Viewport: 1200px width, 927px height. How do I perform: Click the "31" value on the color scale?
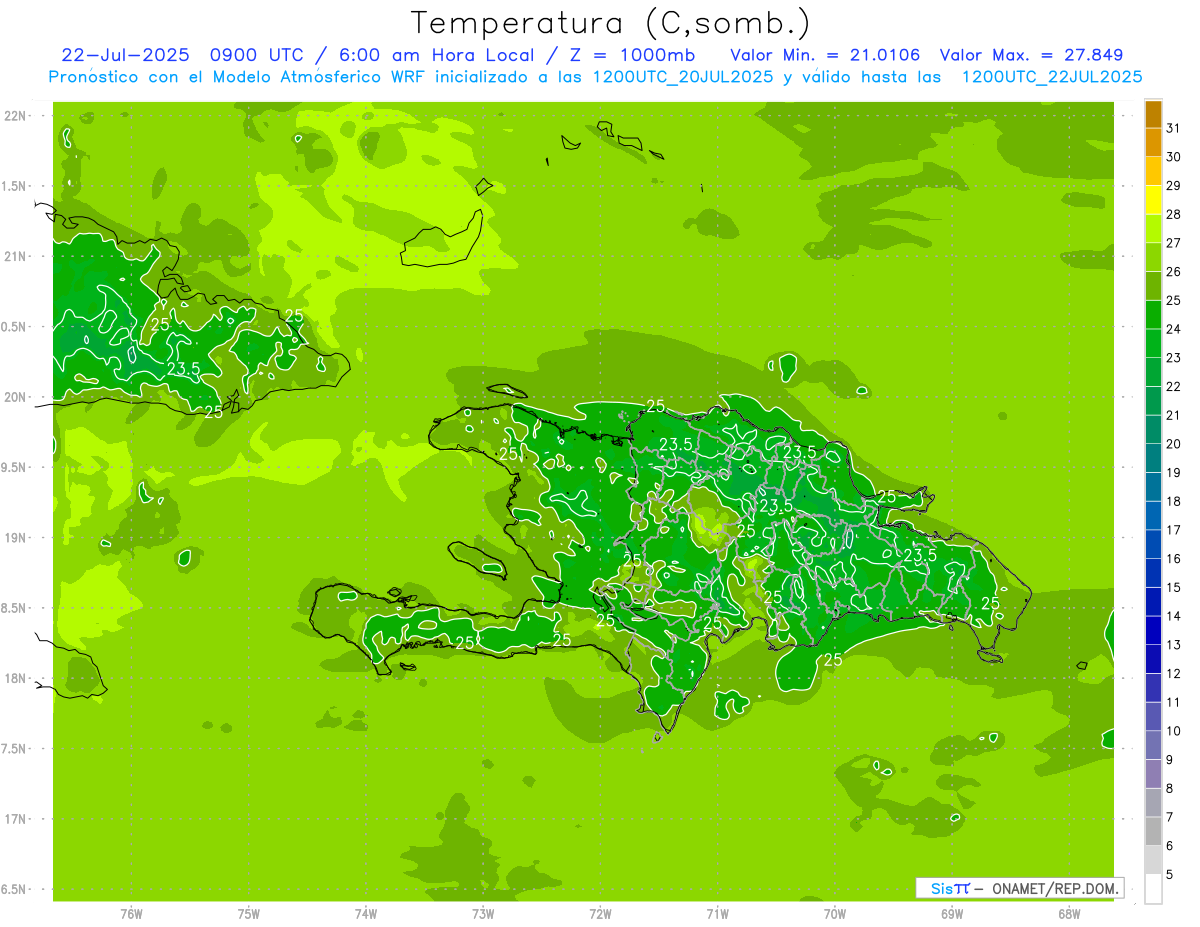point(1174,128)
